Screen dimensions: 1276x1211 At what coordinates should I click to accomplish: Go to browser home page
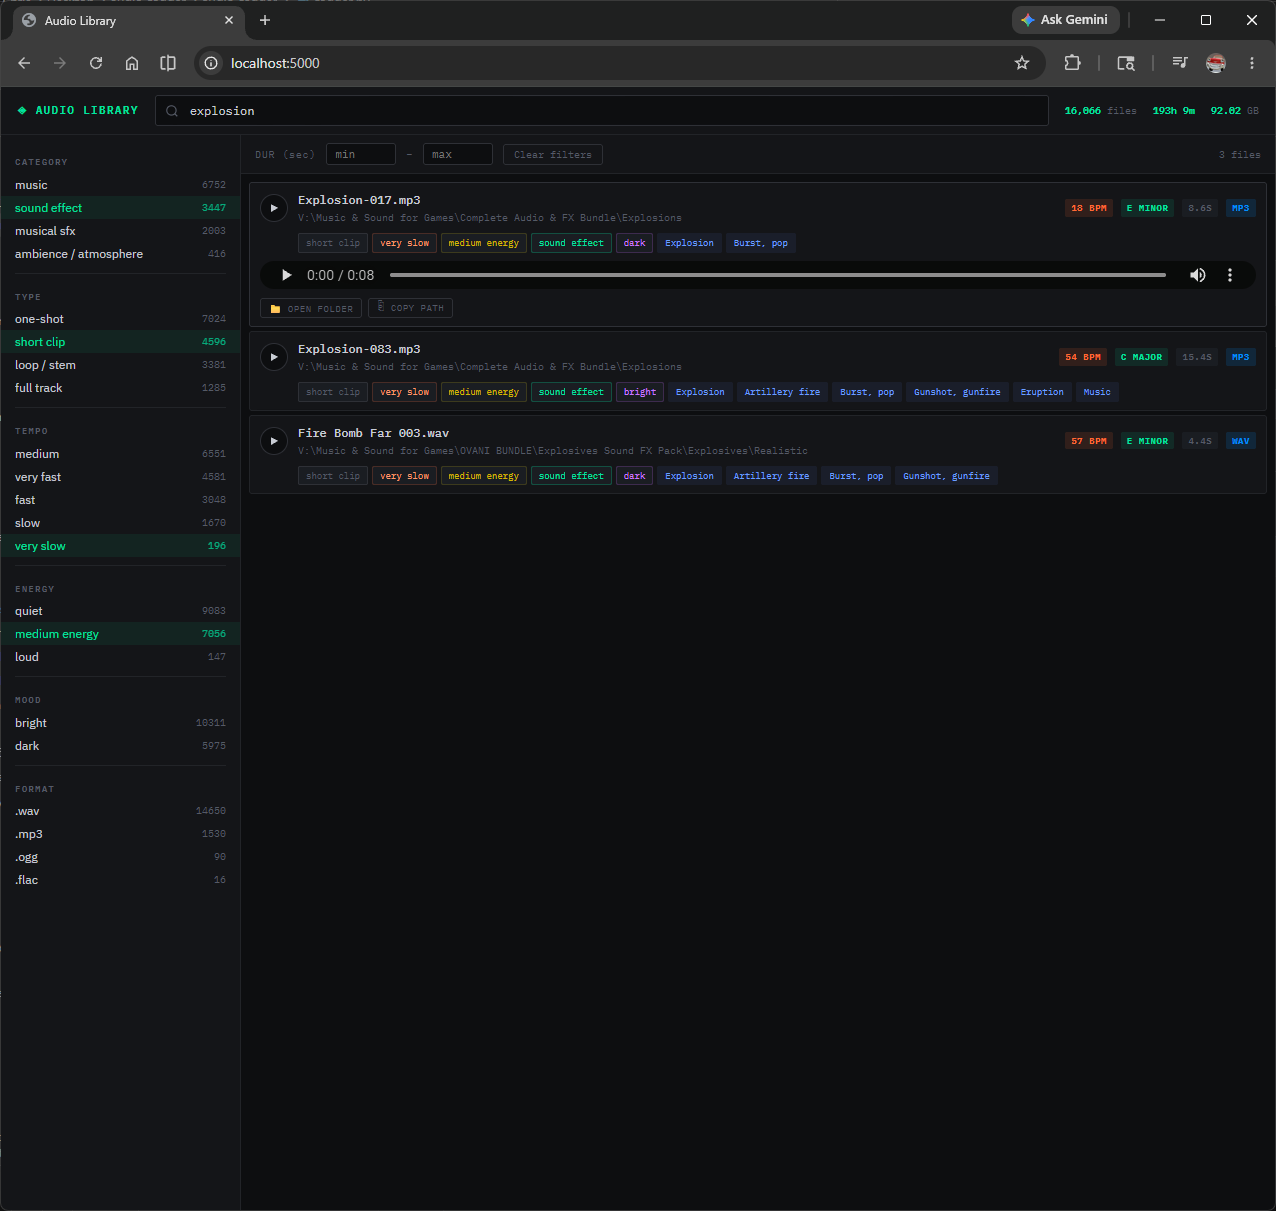click(x=132, y=63)
